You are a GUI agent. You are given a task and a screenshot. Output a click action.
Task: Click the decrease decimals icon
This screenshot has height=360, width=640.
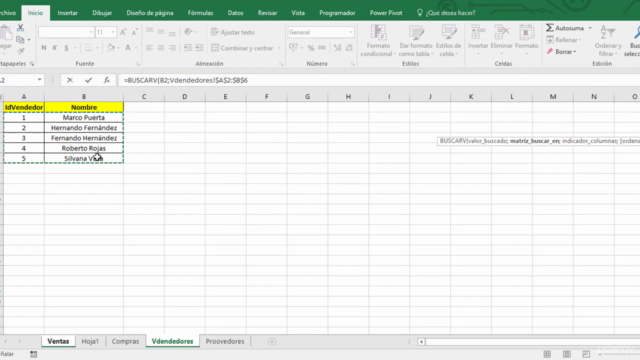pos(349,48)
